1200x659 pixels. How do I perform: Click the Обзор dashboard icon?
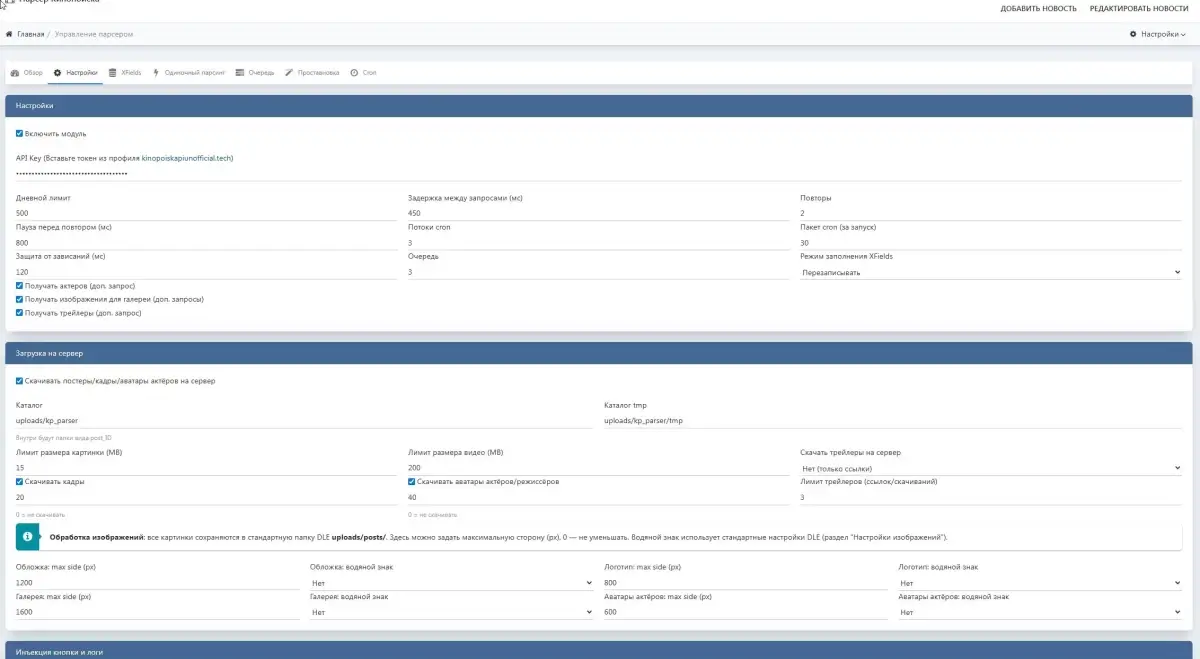[x=14, y=73]
